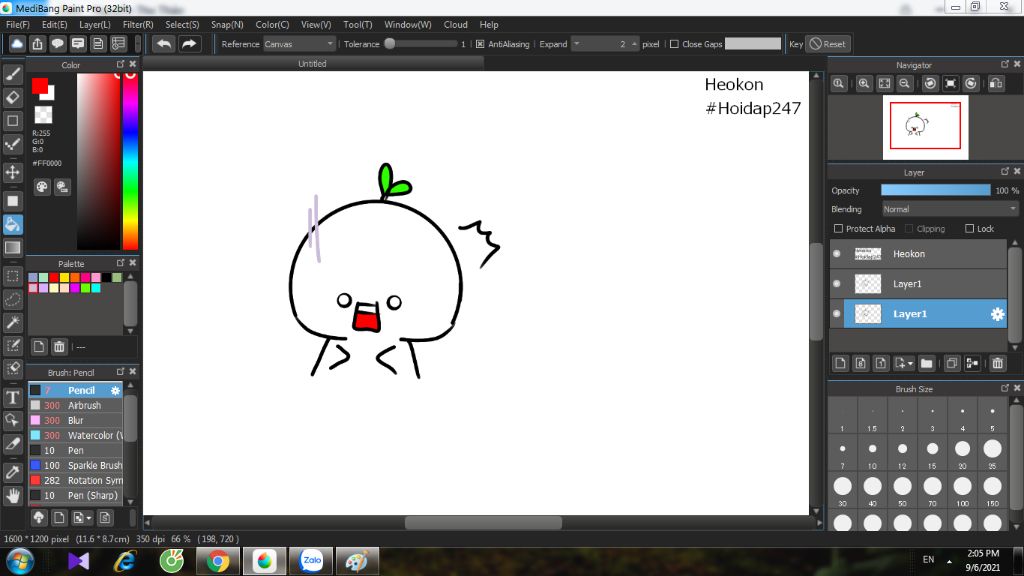Click the add palette color icon
This screenshot has height=576, width=1024.
click(x=39, y=347)
